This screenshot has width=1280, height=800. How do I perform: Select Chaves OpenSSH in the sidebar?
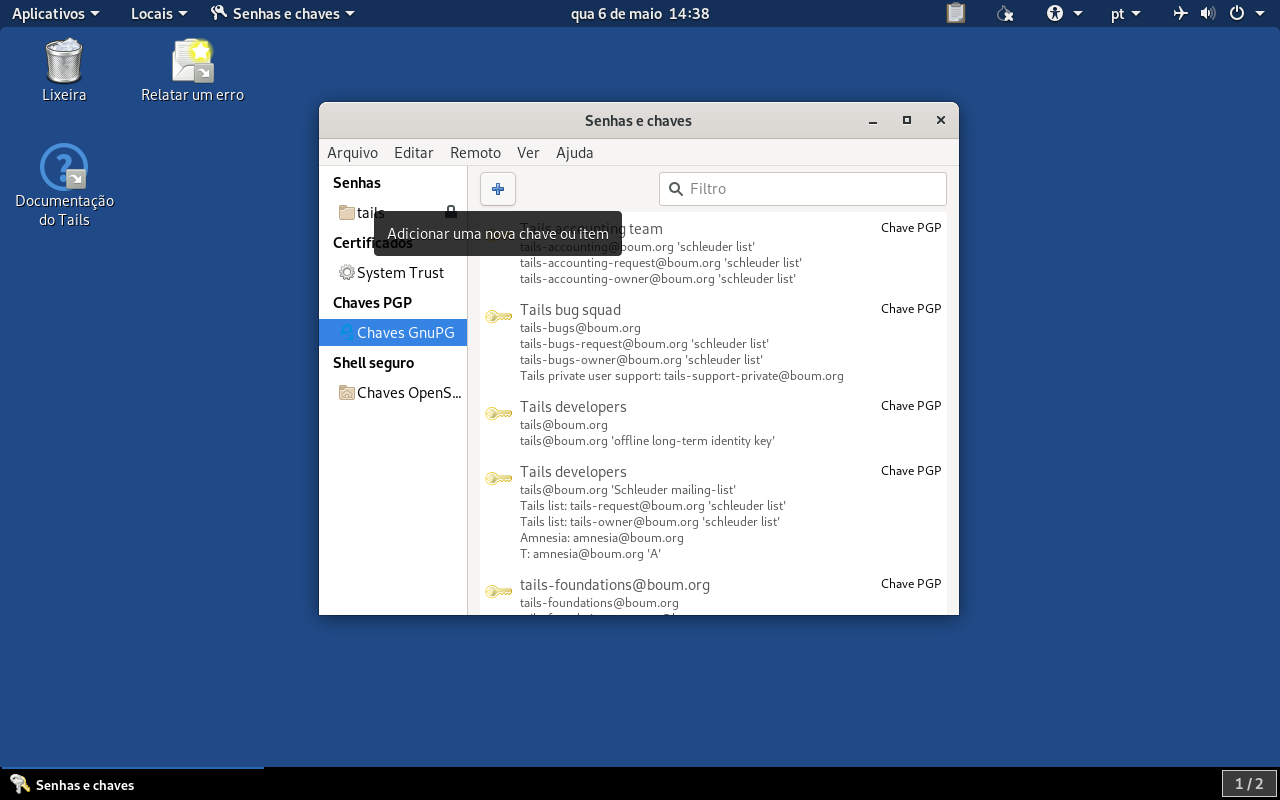click(x=393, y=393)
